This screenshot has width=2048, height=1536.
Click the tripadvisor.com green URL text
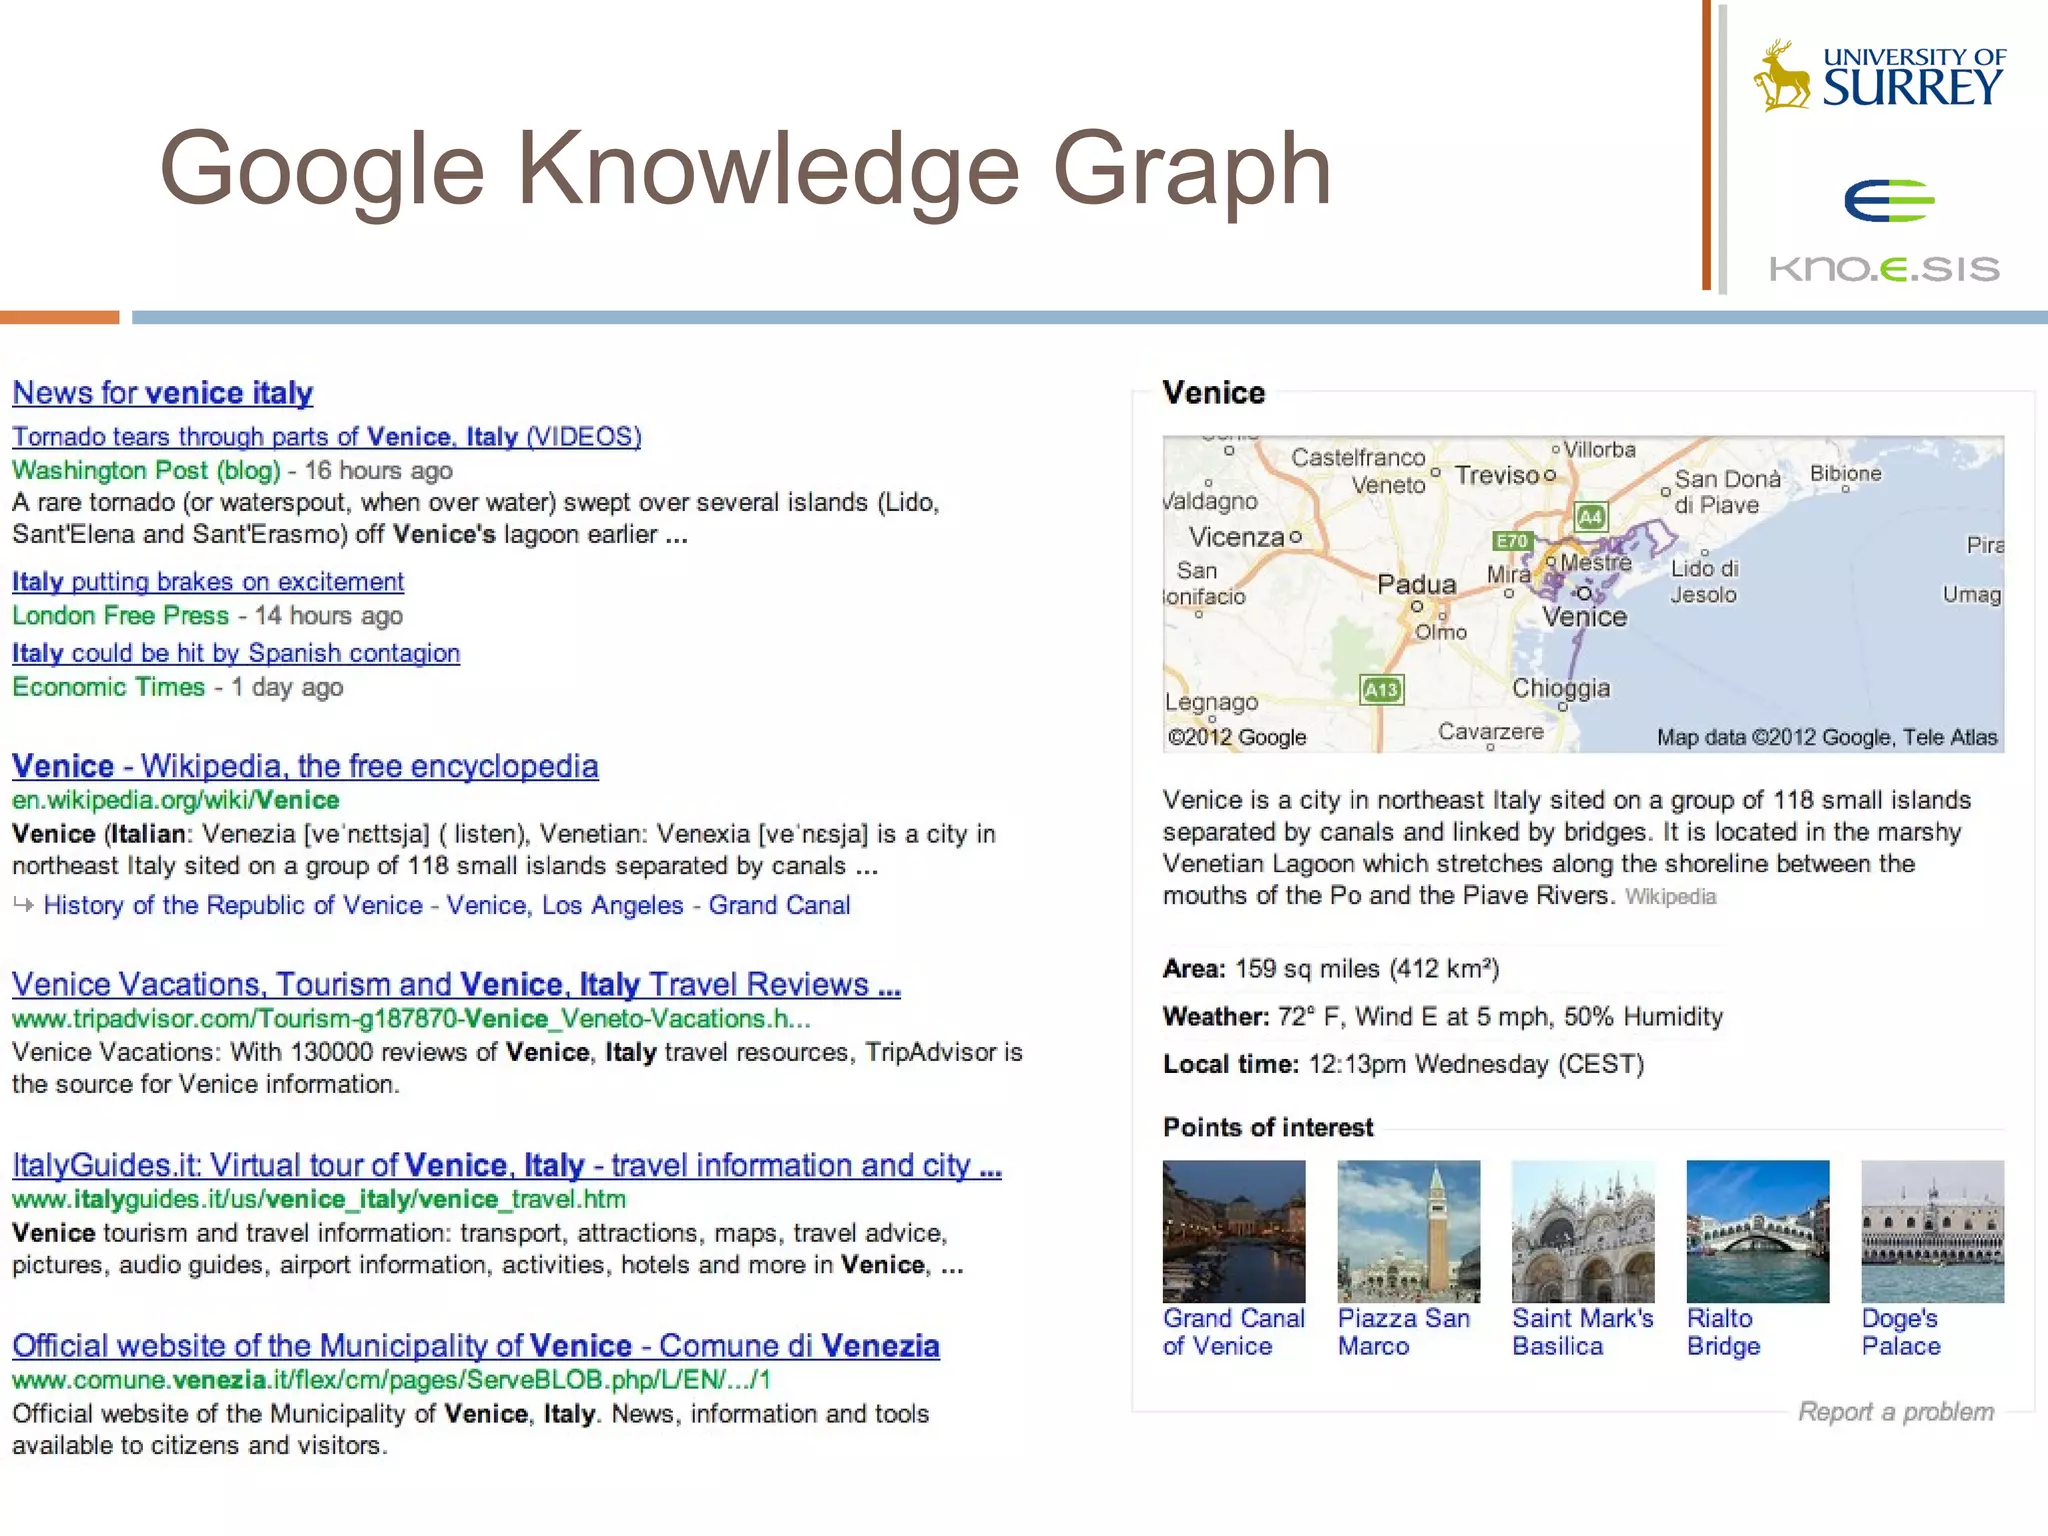tap(411, 1019)
